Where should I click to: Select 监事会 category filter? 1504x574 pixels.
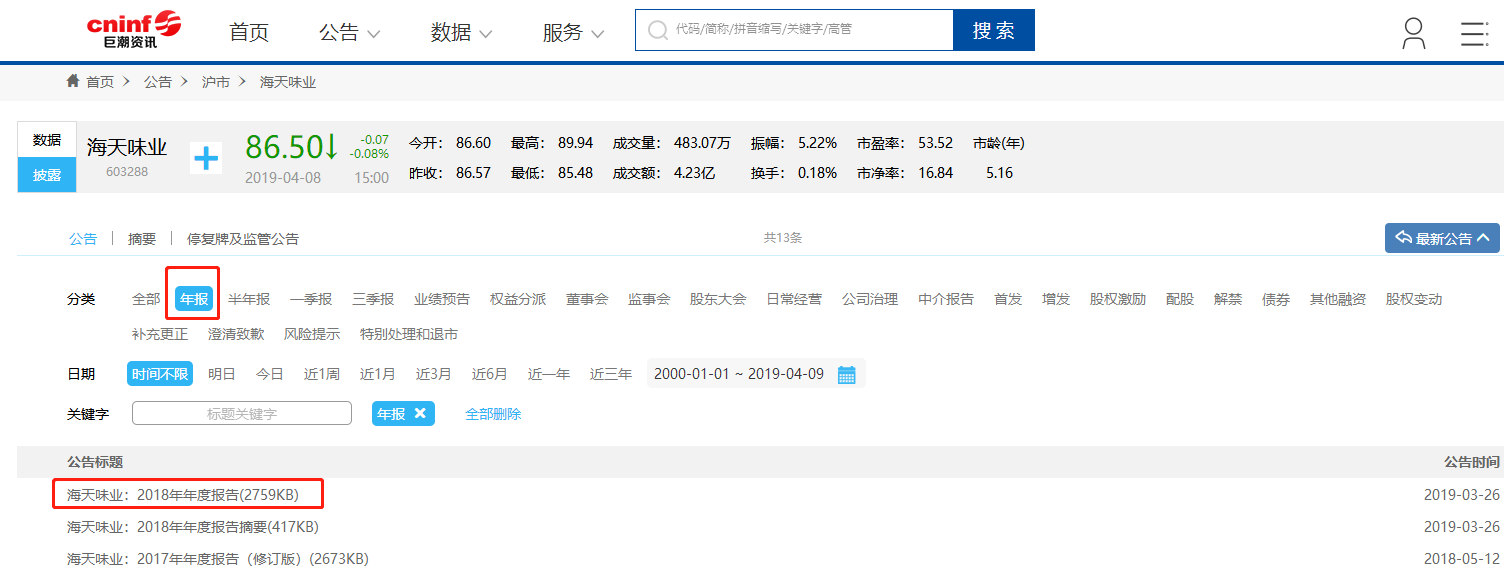(x=649, y=299)
